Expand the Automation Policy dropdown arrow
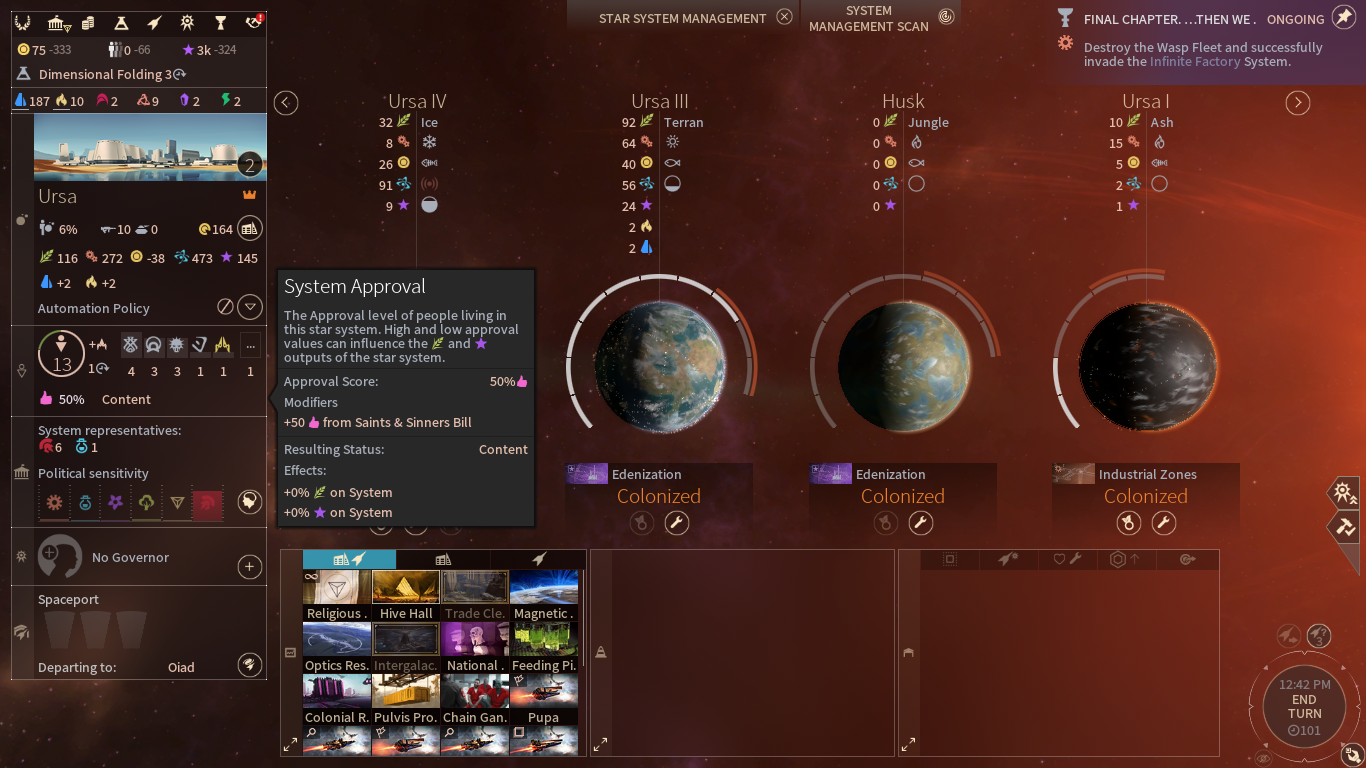 pyautogui.click(x=250, y=307)
